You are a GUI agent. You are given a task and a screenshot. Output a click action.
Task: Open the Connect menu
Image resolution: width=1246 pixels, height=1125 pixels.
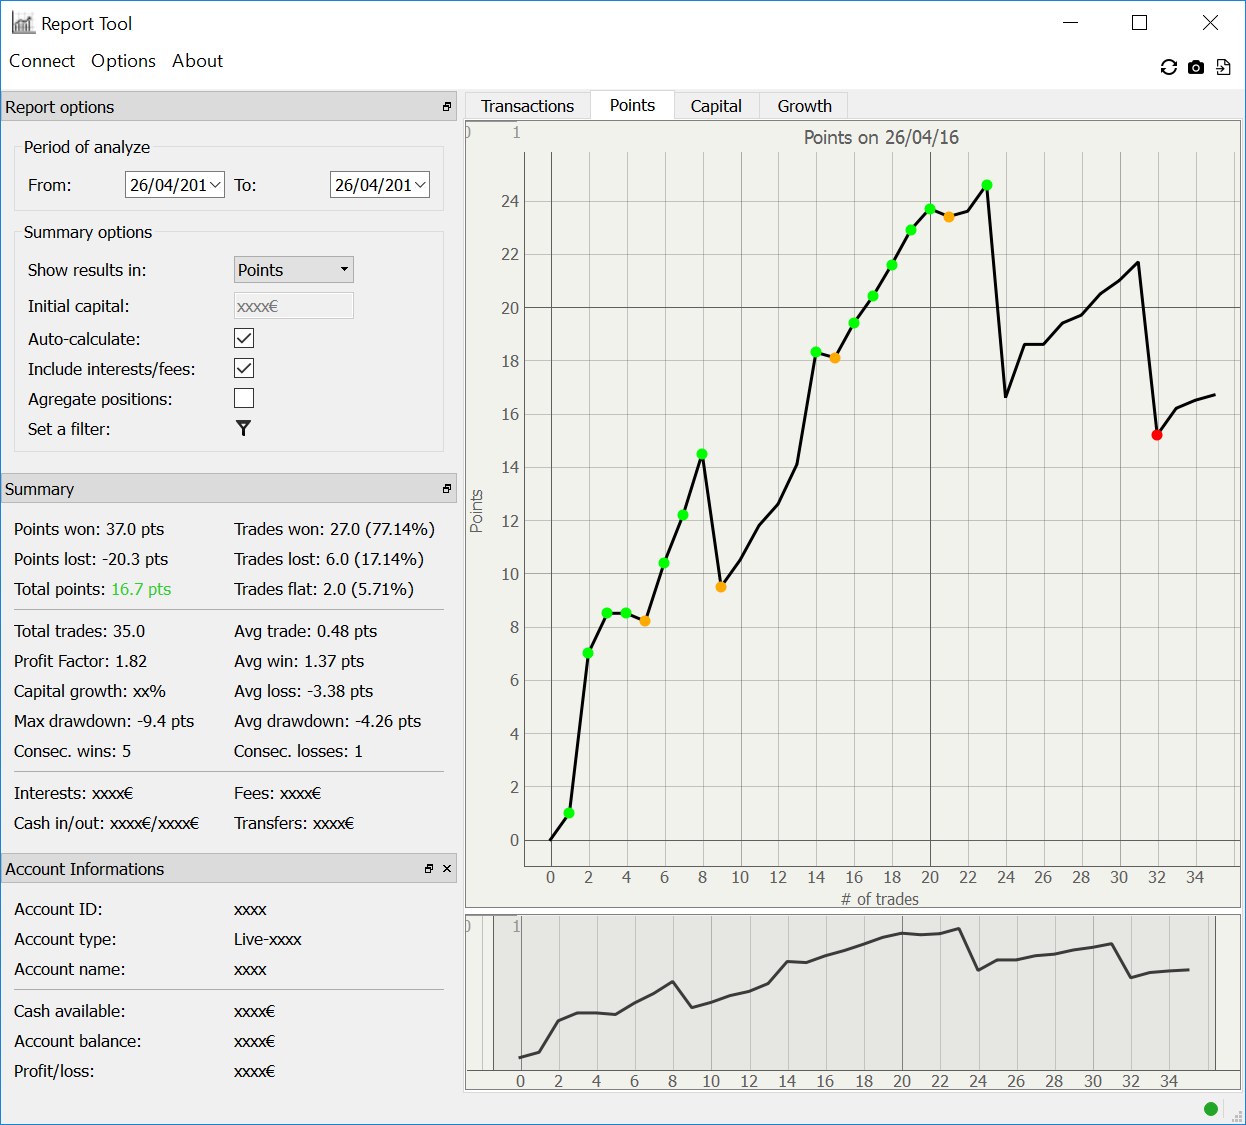pyautogui.click(x=42, y=61)
